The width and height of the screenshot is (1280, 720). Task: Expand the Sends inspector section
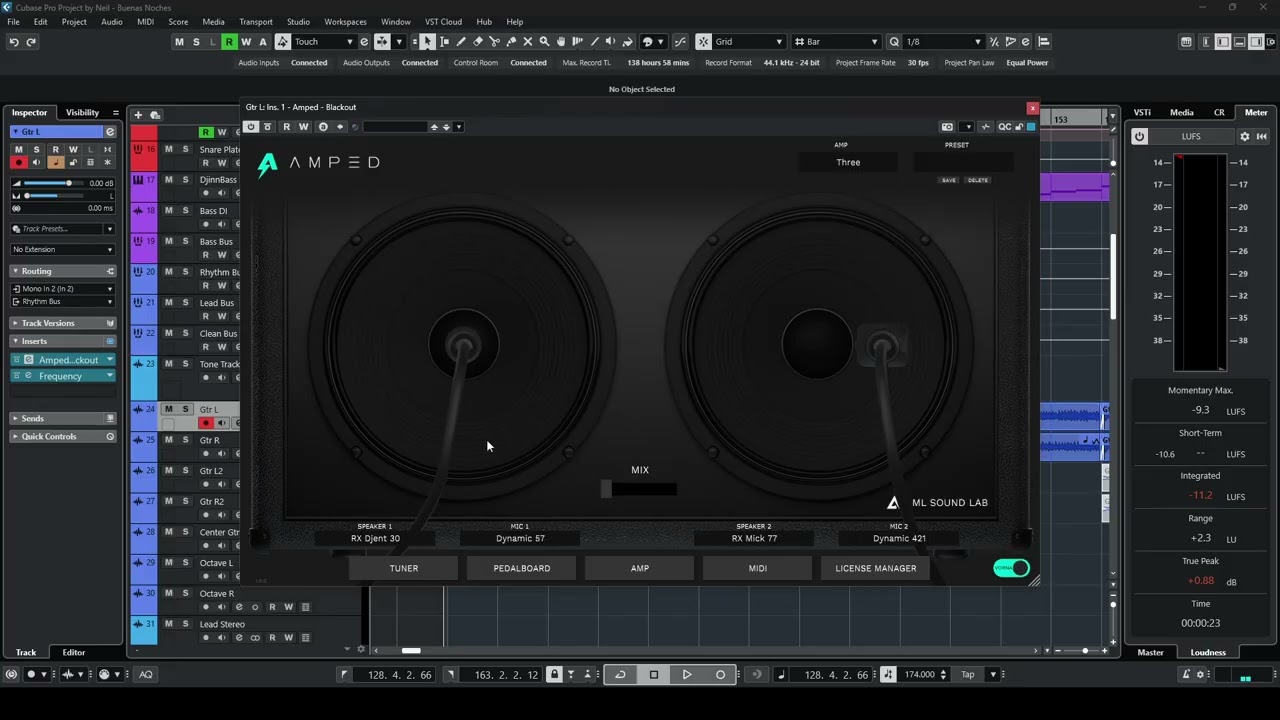coord(63,418)
